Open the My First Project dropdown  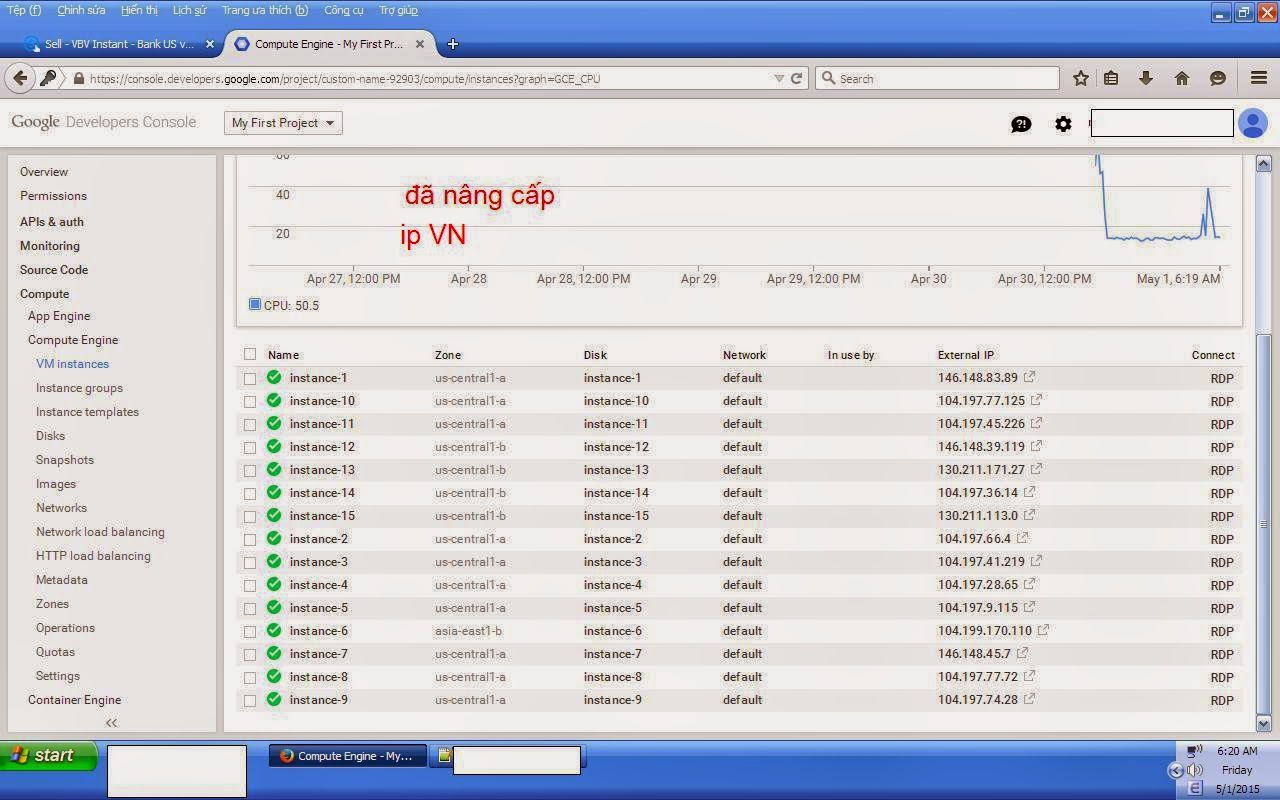283,123
